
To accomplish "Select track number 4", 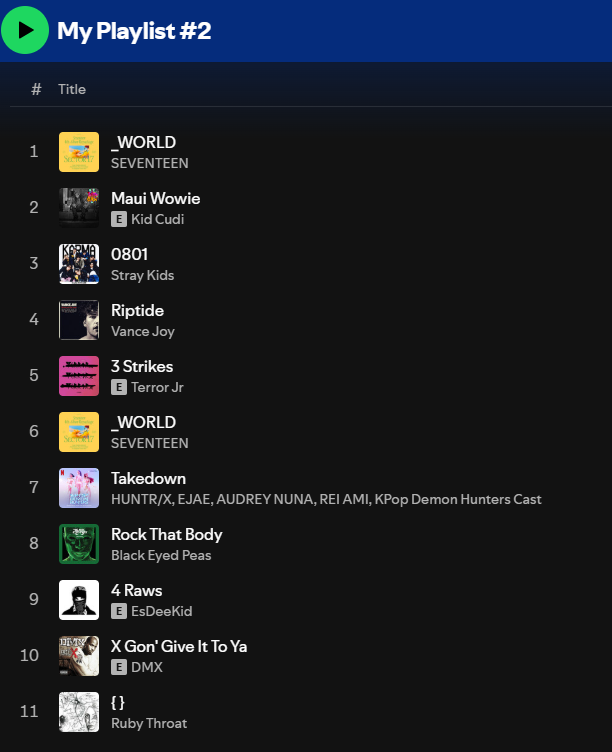I will coord(34,320).
